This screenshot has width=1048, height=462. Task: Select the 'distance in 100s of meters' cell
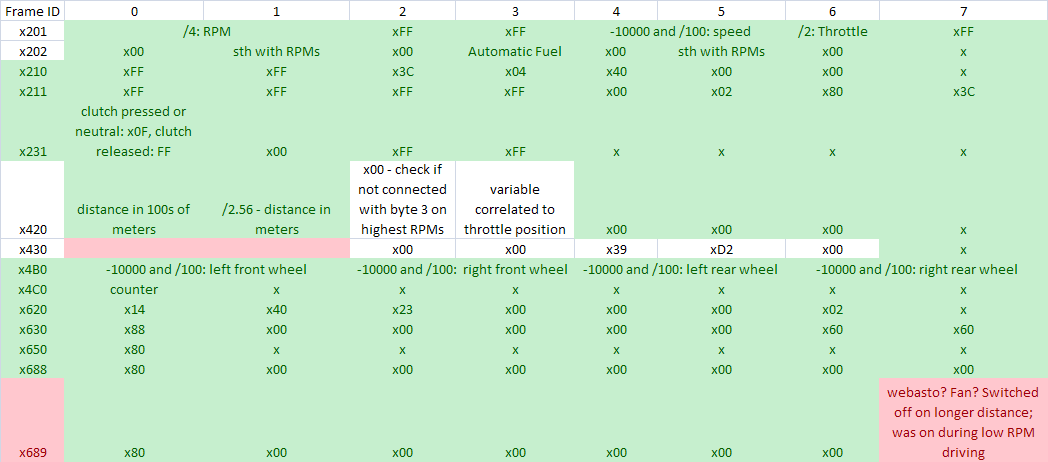point(134,219)
